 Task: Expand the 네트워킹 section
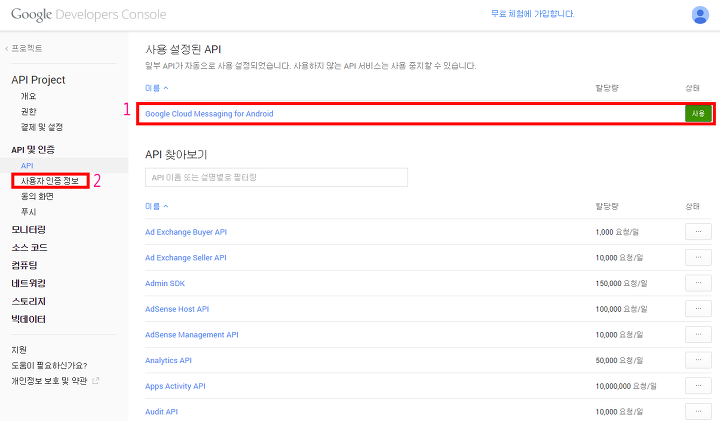pos(28,283)
